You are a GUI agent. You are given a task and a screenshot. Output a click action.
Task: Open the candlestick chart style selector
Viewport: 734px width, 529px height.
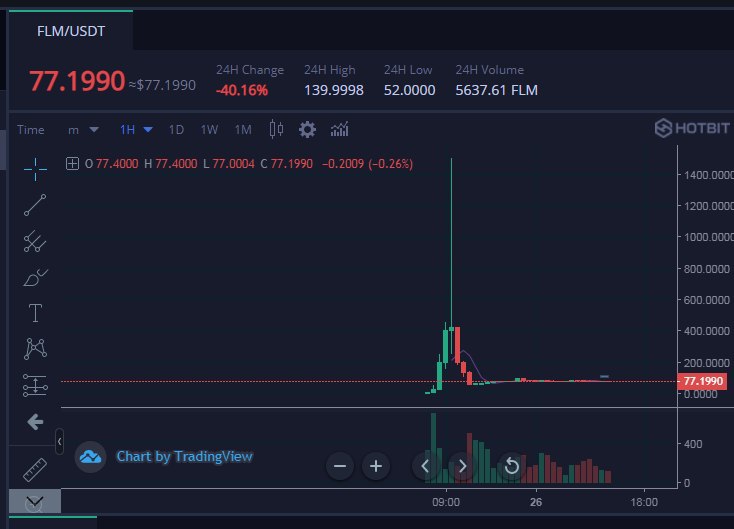[276, 129]
